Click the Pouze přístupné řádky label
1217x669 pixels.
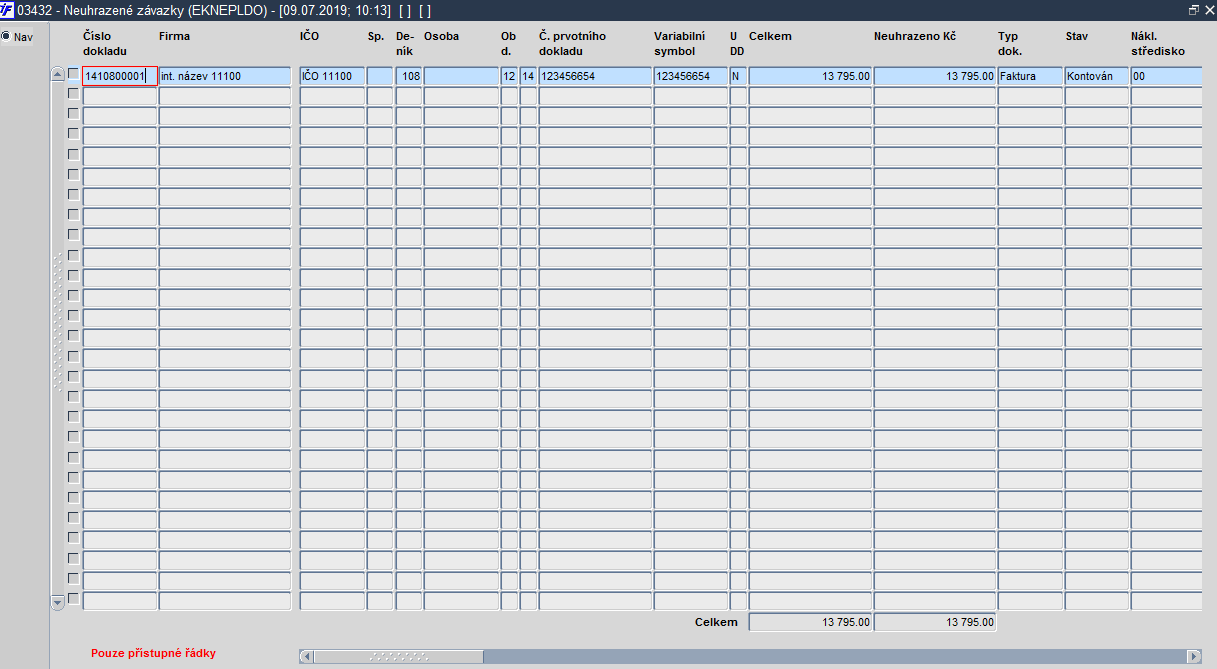(x=153, y=653)
